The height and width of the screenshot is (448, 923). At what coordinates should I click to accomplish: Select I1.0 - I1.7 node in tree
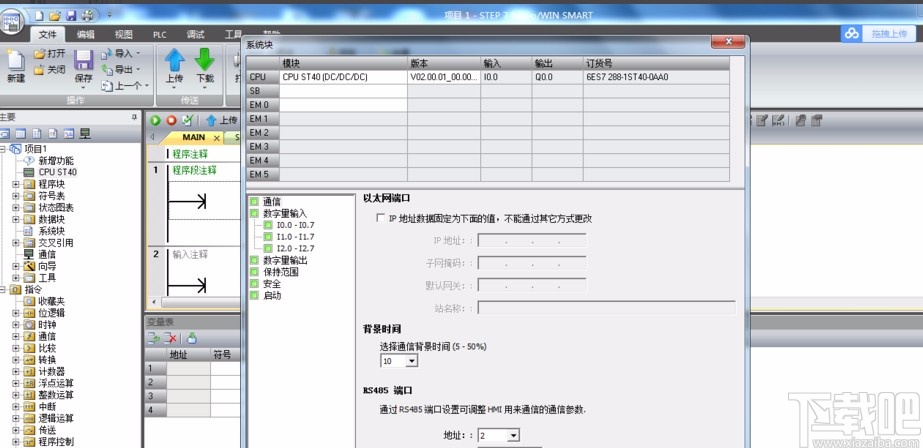point(296,237)
